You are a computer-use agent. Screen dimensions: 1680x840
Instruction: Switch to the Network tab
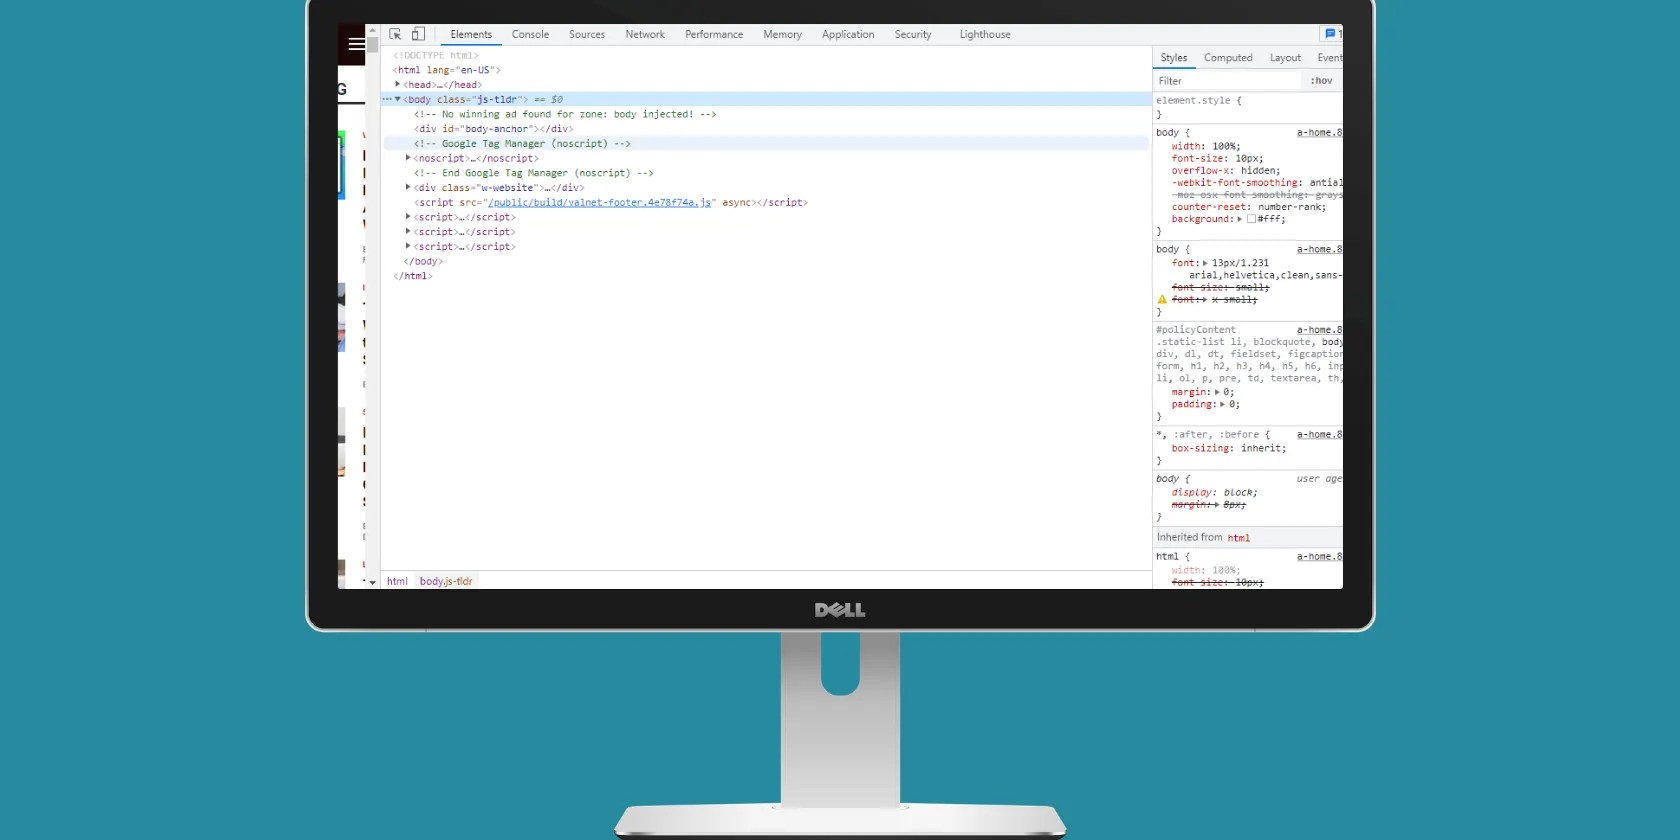click(x=645, y=34)
